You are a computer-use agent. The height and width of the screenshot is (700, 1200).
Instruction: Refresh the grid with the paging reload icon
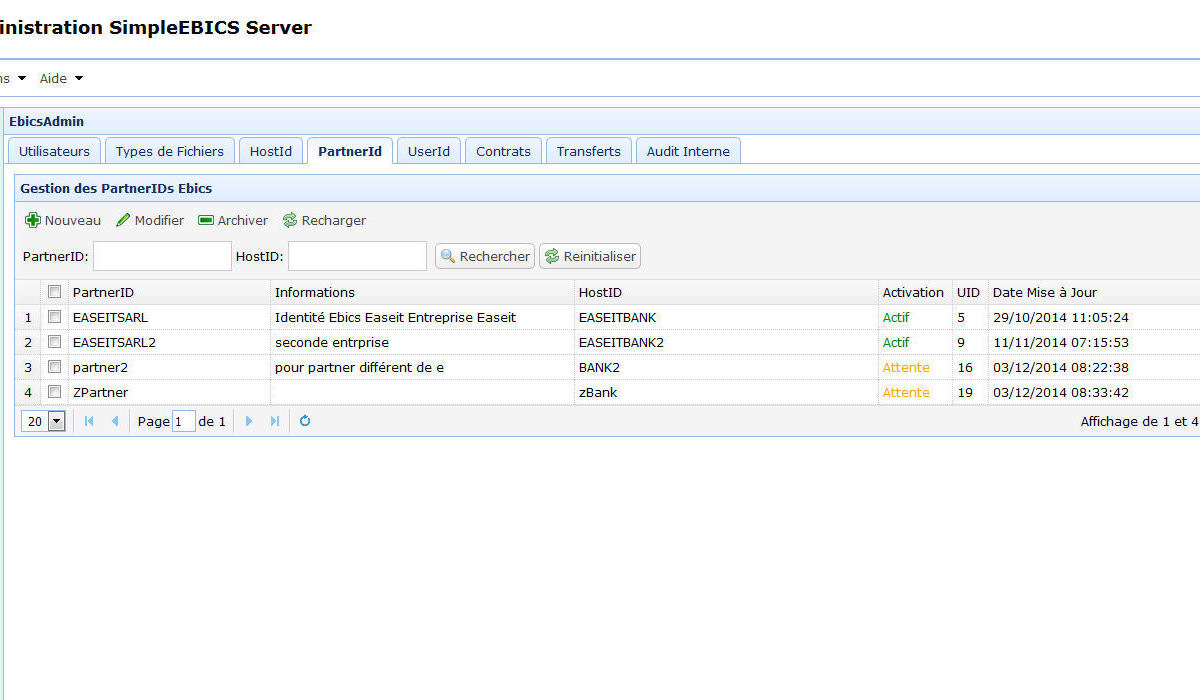click(305, 421)
